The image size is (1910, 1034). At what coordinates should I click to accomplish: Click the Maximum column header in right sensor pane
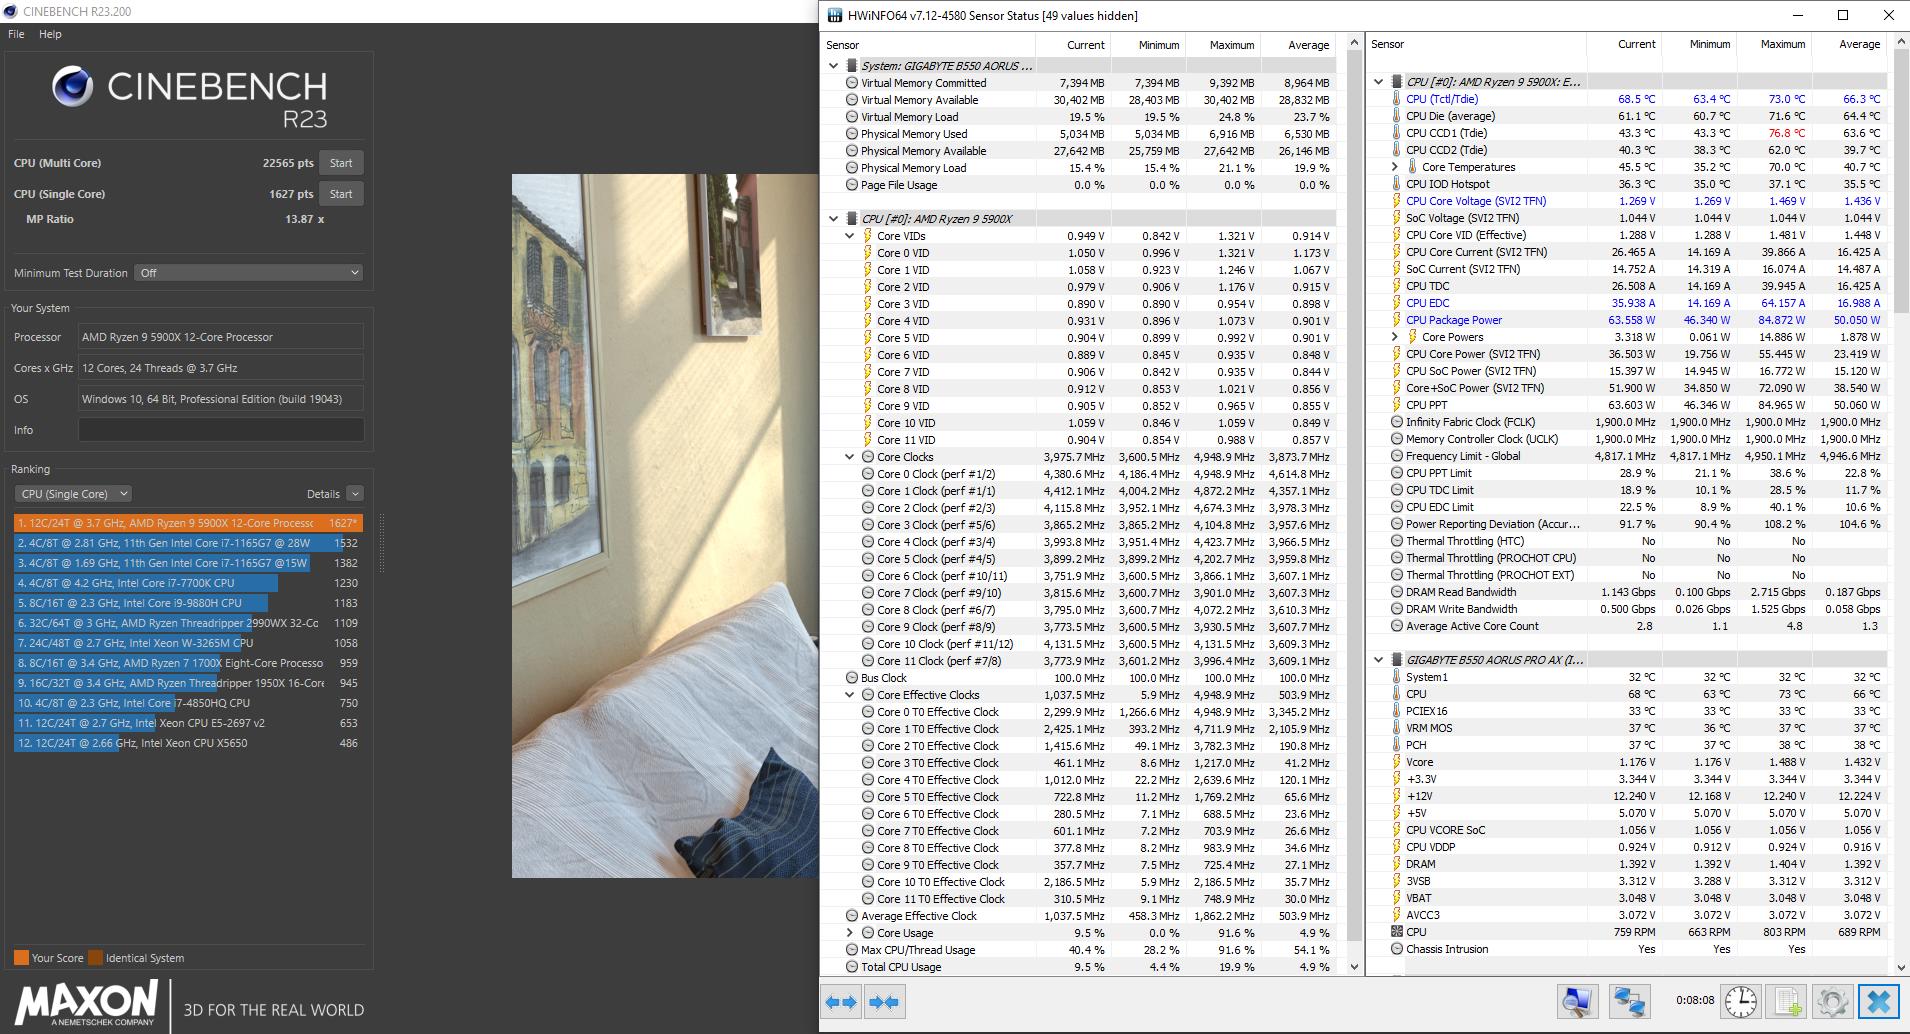1783,44
